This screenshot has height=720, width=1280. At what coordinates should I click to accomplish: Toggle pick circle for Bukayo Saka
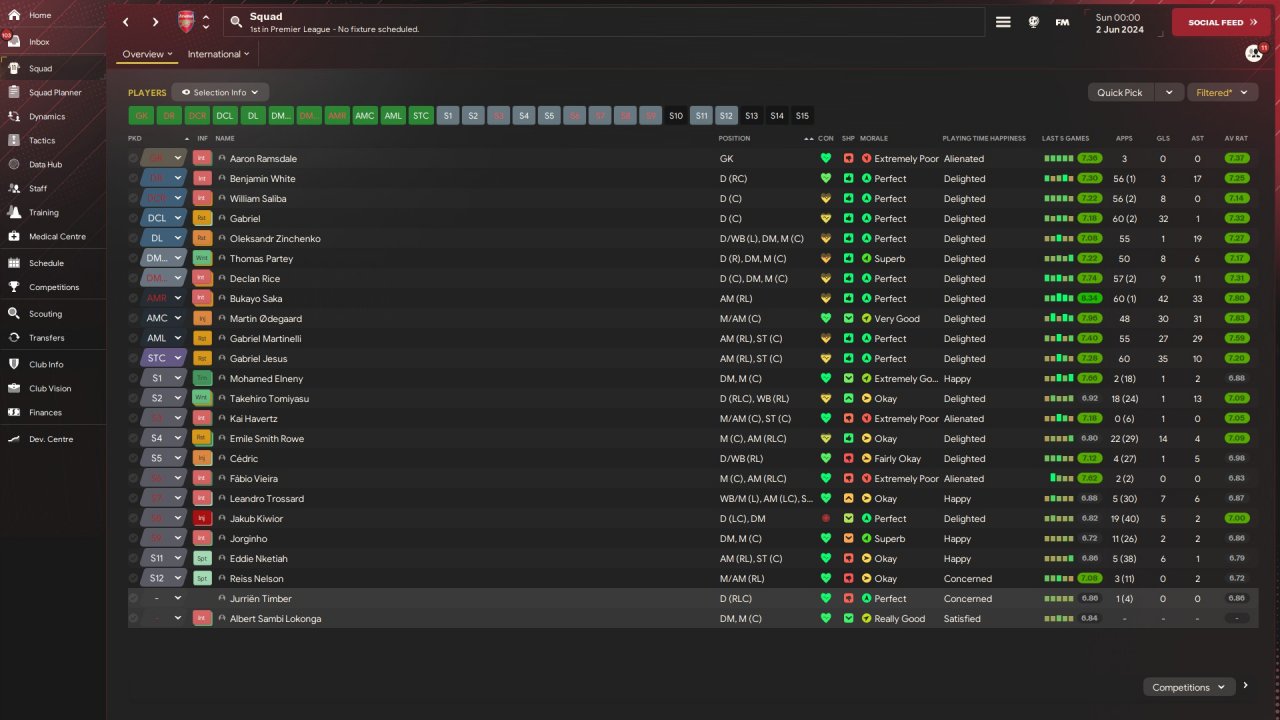coord(133,298)
